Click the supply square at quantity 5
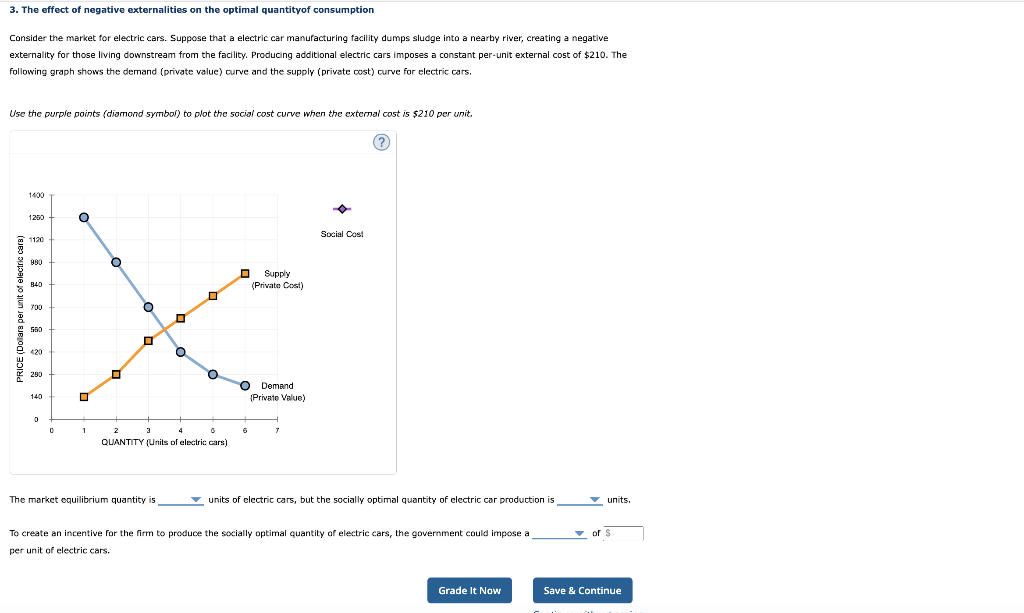 tap(212, 294)
